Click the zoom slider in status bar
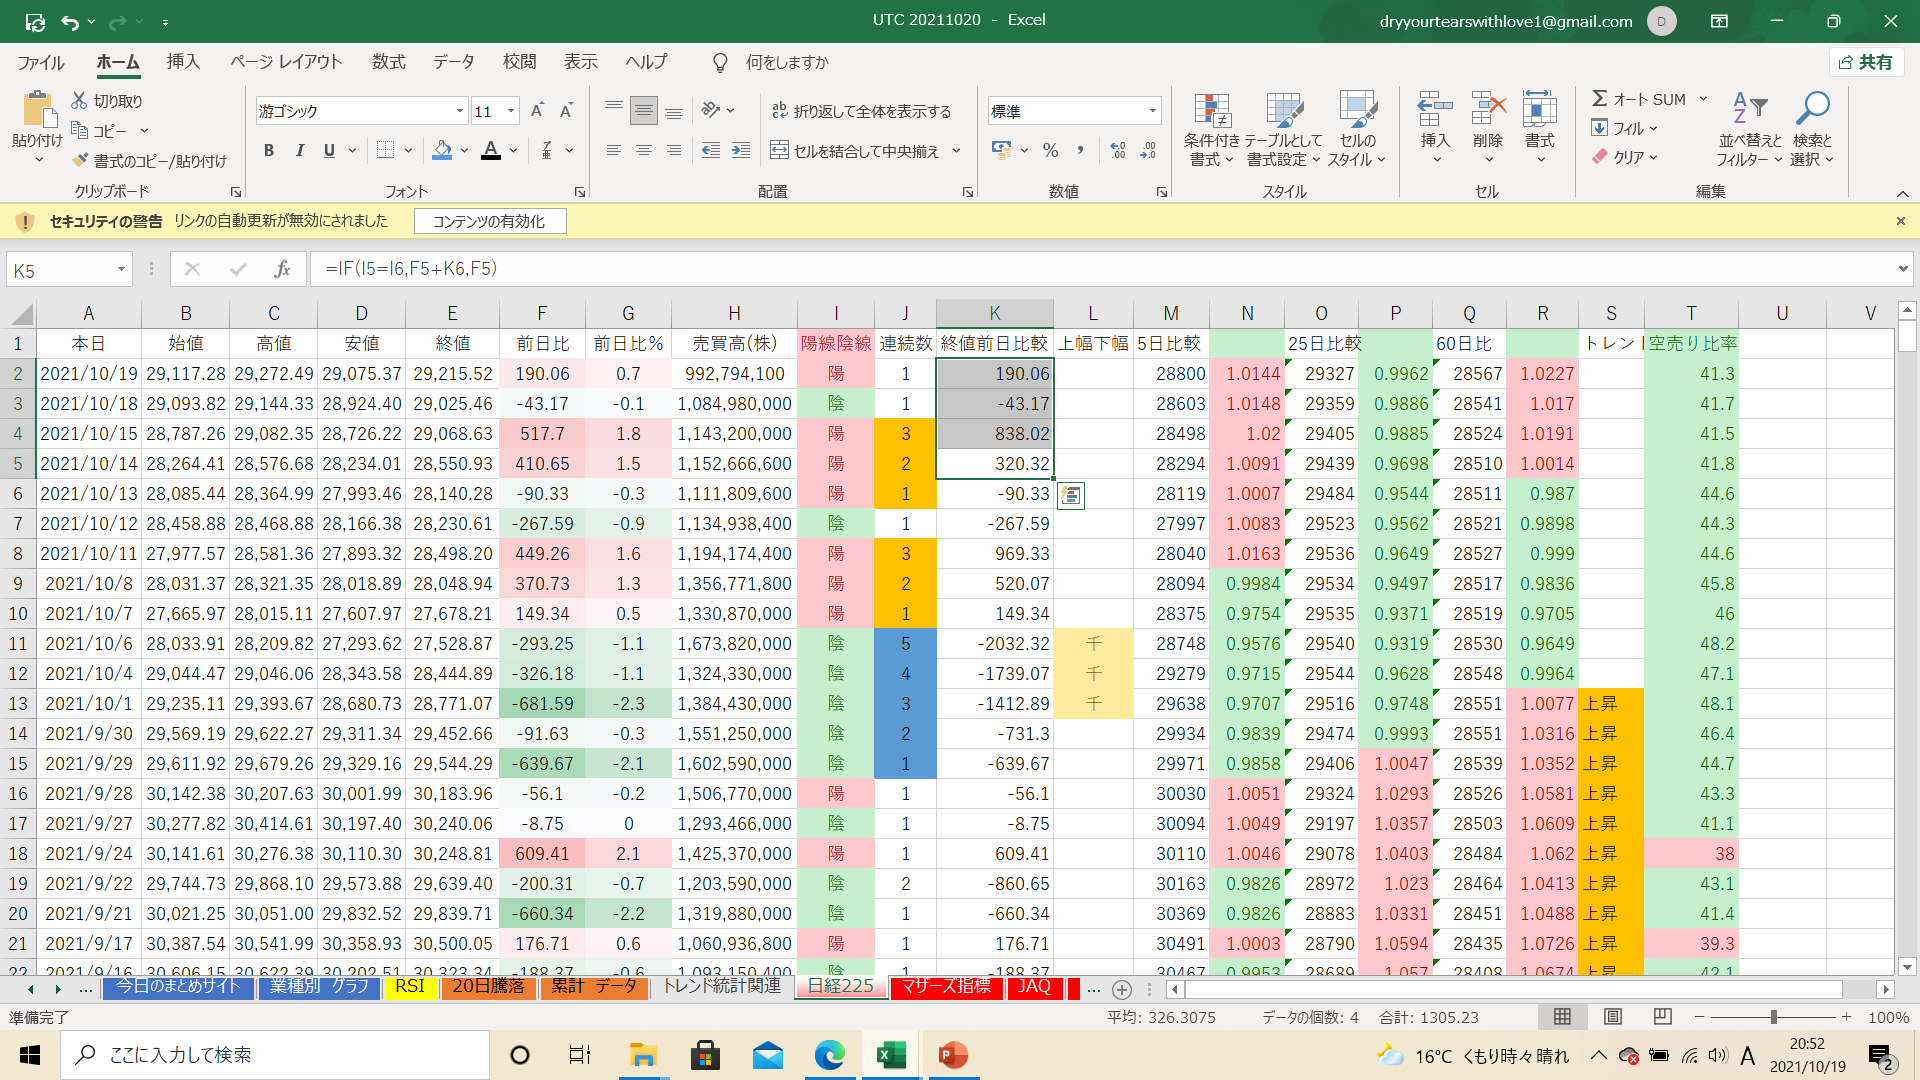Viewport: 1920px width, 1080px height. tap(1773, 1017)
